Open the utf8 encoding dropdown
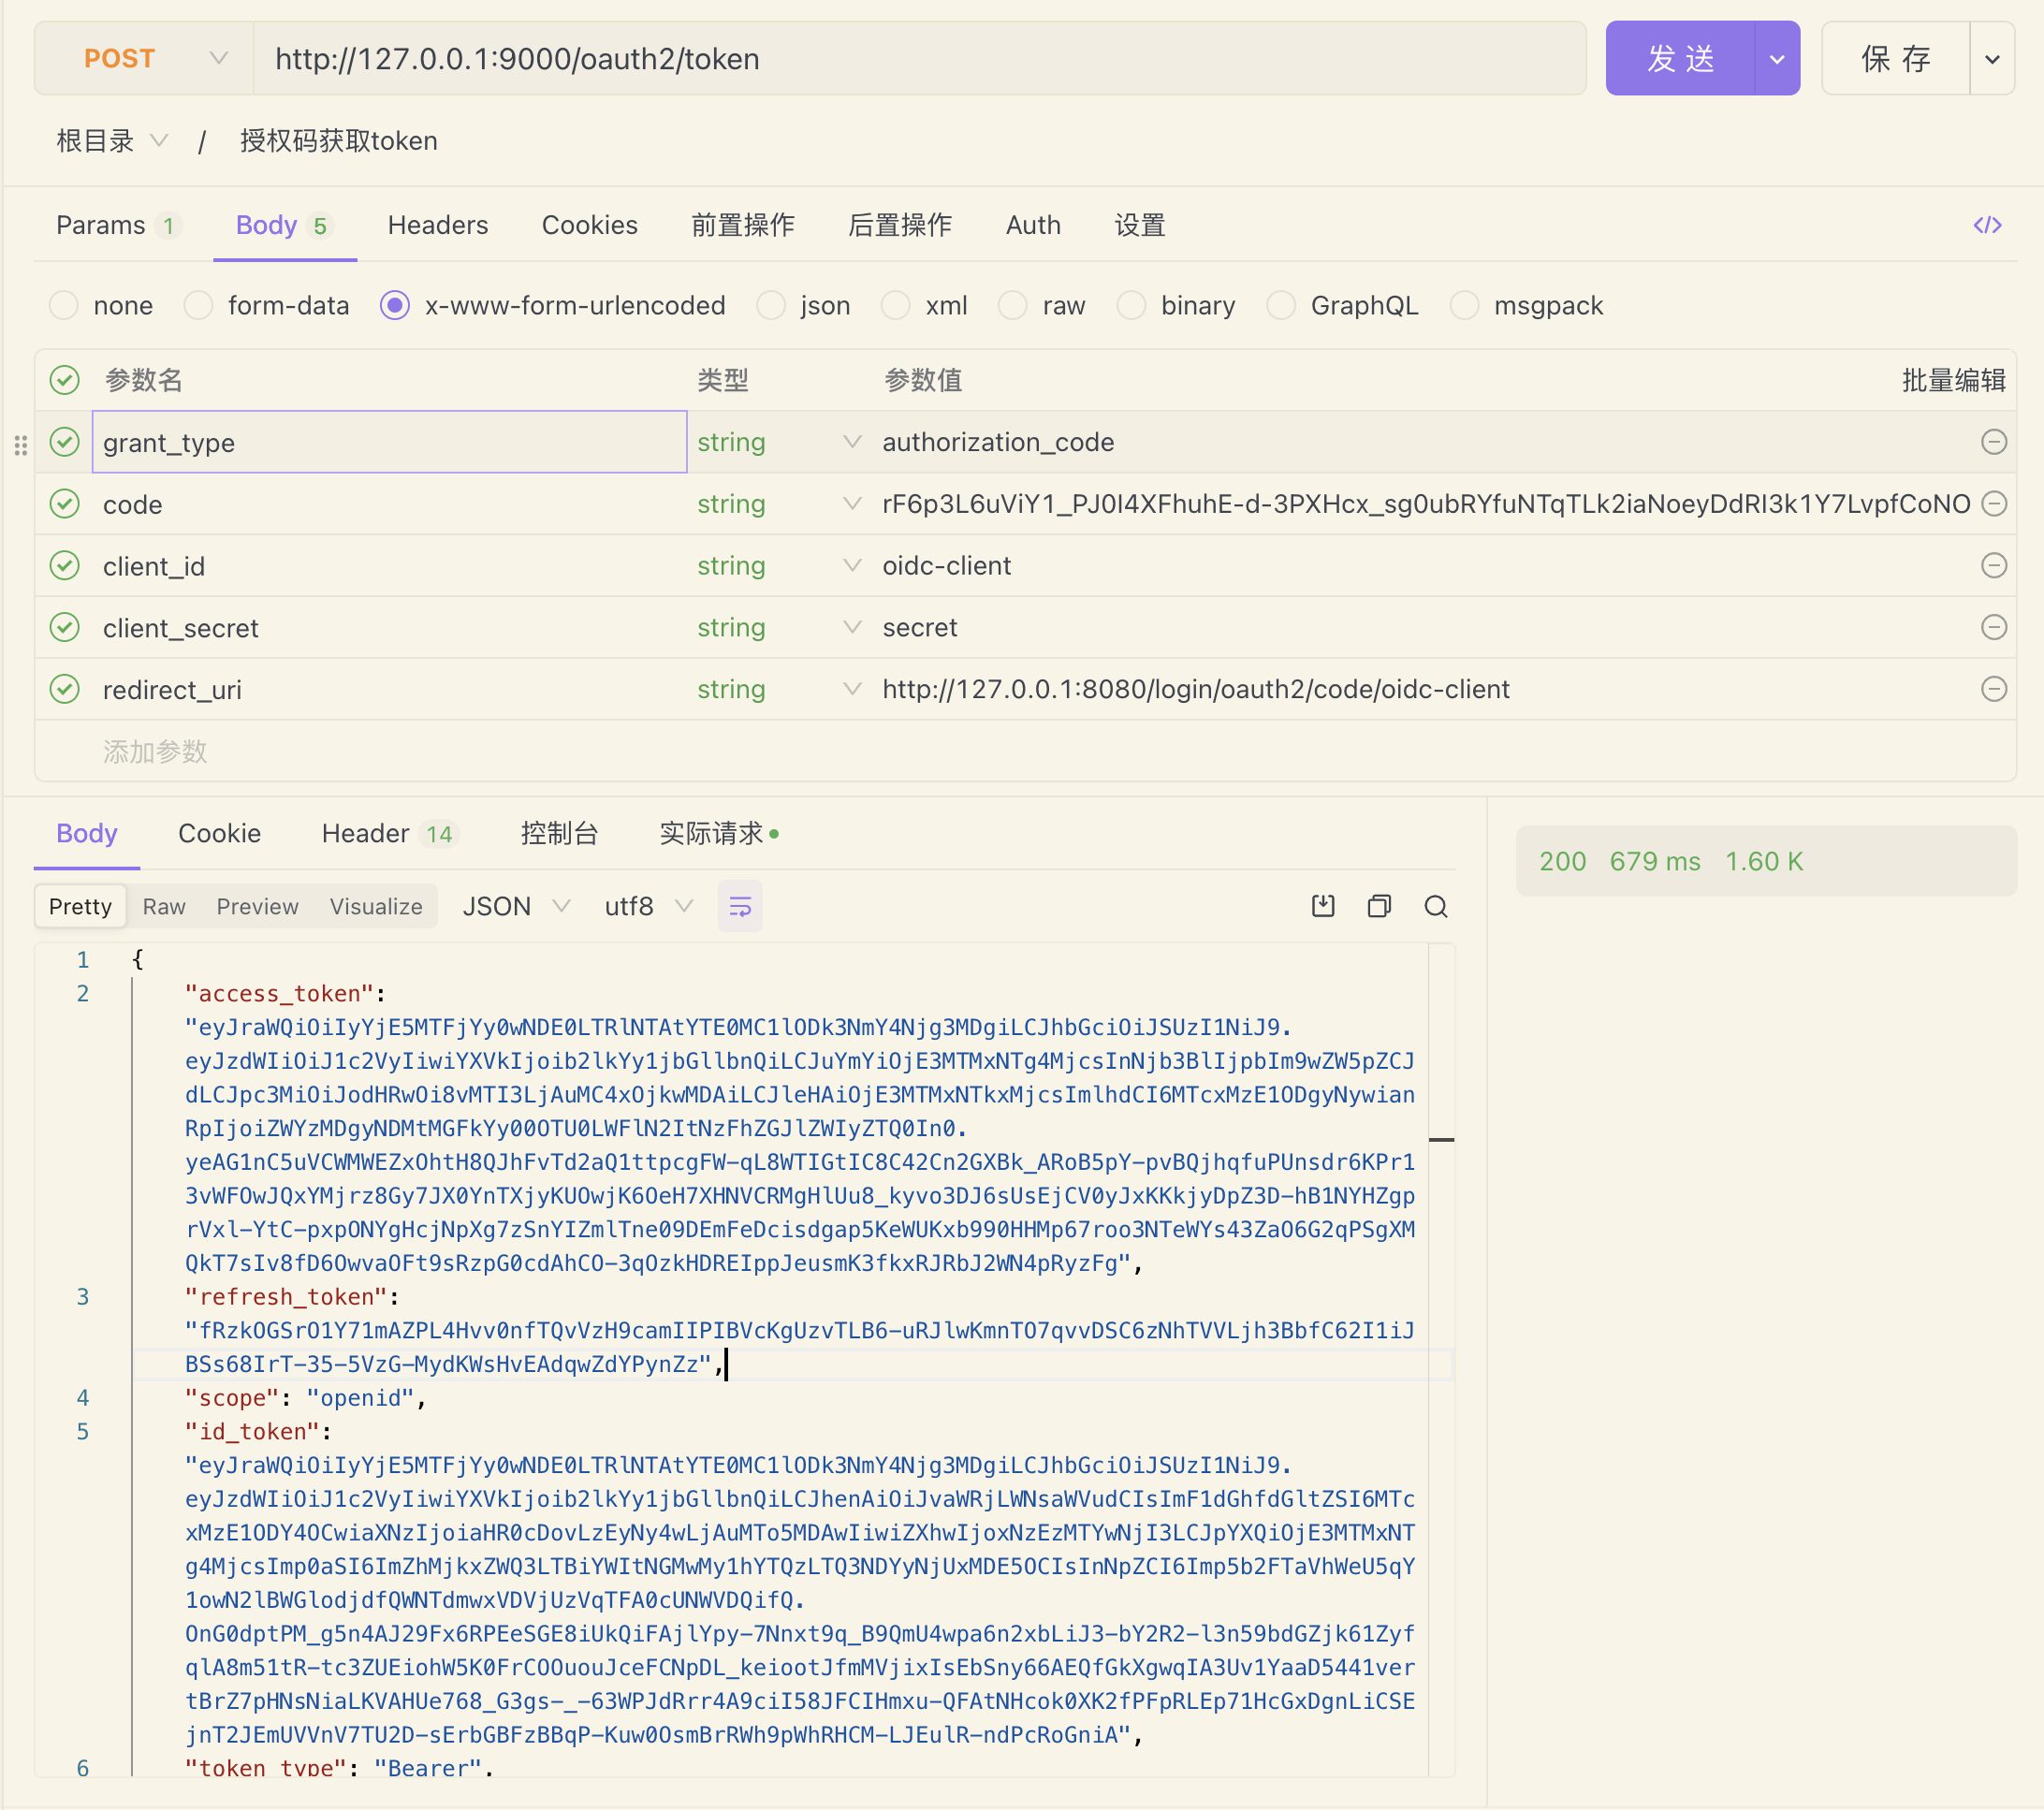Viewport: 2044px width, 1810px height. click(x=649, y=906)
